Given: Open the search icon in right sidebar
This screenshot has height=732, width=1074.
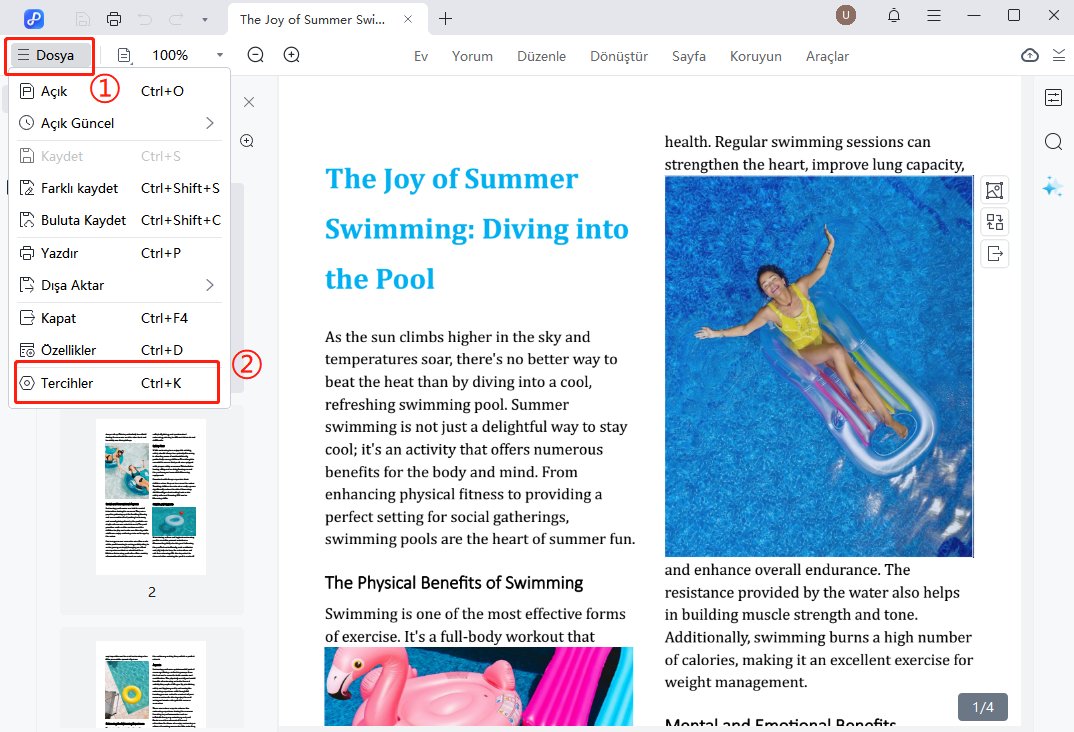Looking at the screenshot, I should 1053,142.
